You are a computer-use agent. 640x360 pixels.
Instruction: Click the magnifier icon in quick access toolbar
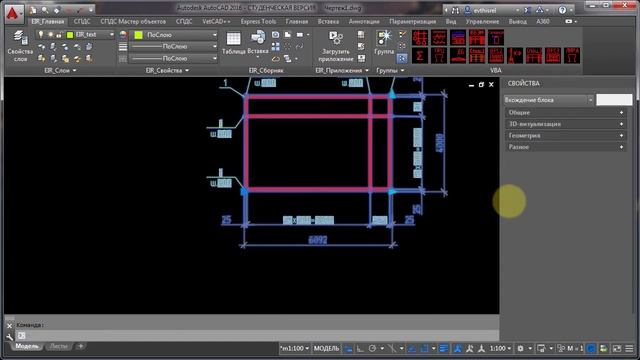(x=44, y=9)
